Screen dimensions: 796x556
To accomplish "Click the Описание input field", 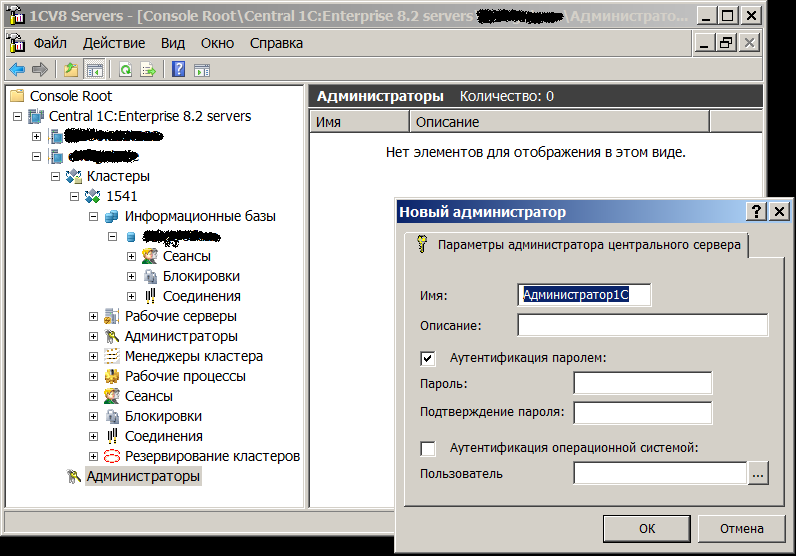I will (x=643, y=325).
